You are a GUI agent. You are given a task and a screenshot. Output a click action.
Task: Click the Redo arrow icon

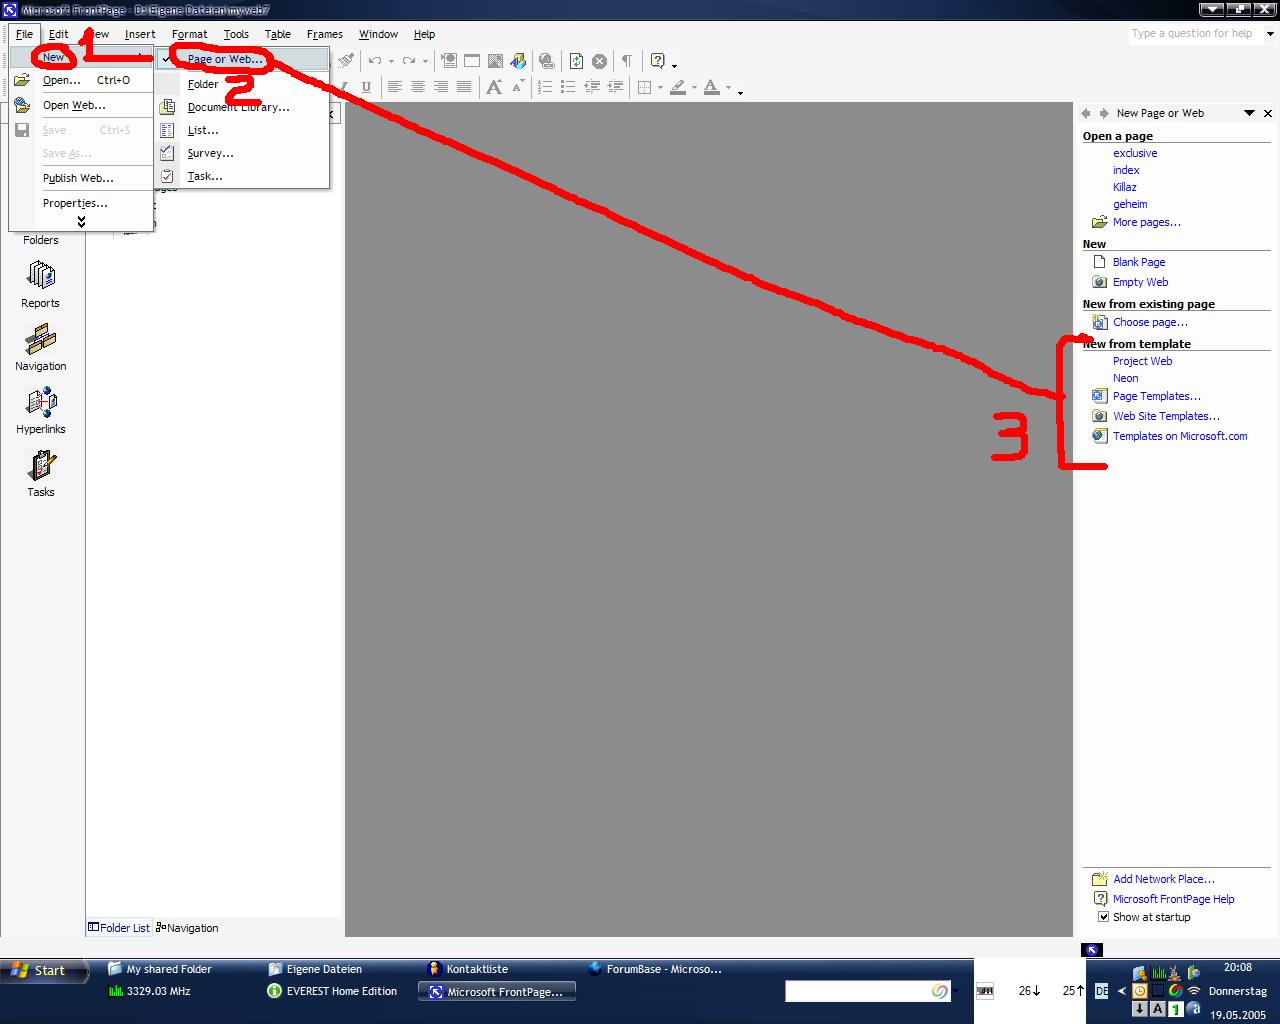coord(408,61)
